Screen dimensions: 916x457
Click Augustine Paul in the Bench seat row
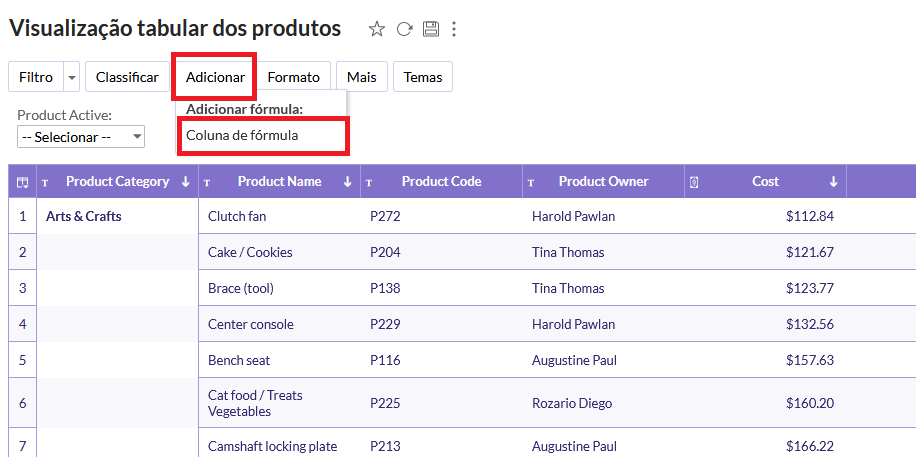click(x=574, y=360)
